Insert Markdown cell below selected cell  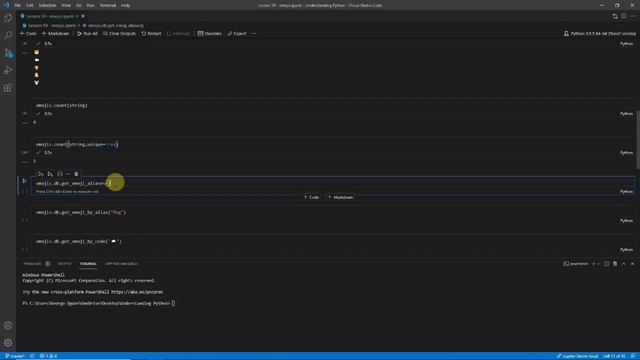(x=340, y=197)
